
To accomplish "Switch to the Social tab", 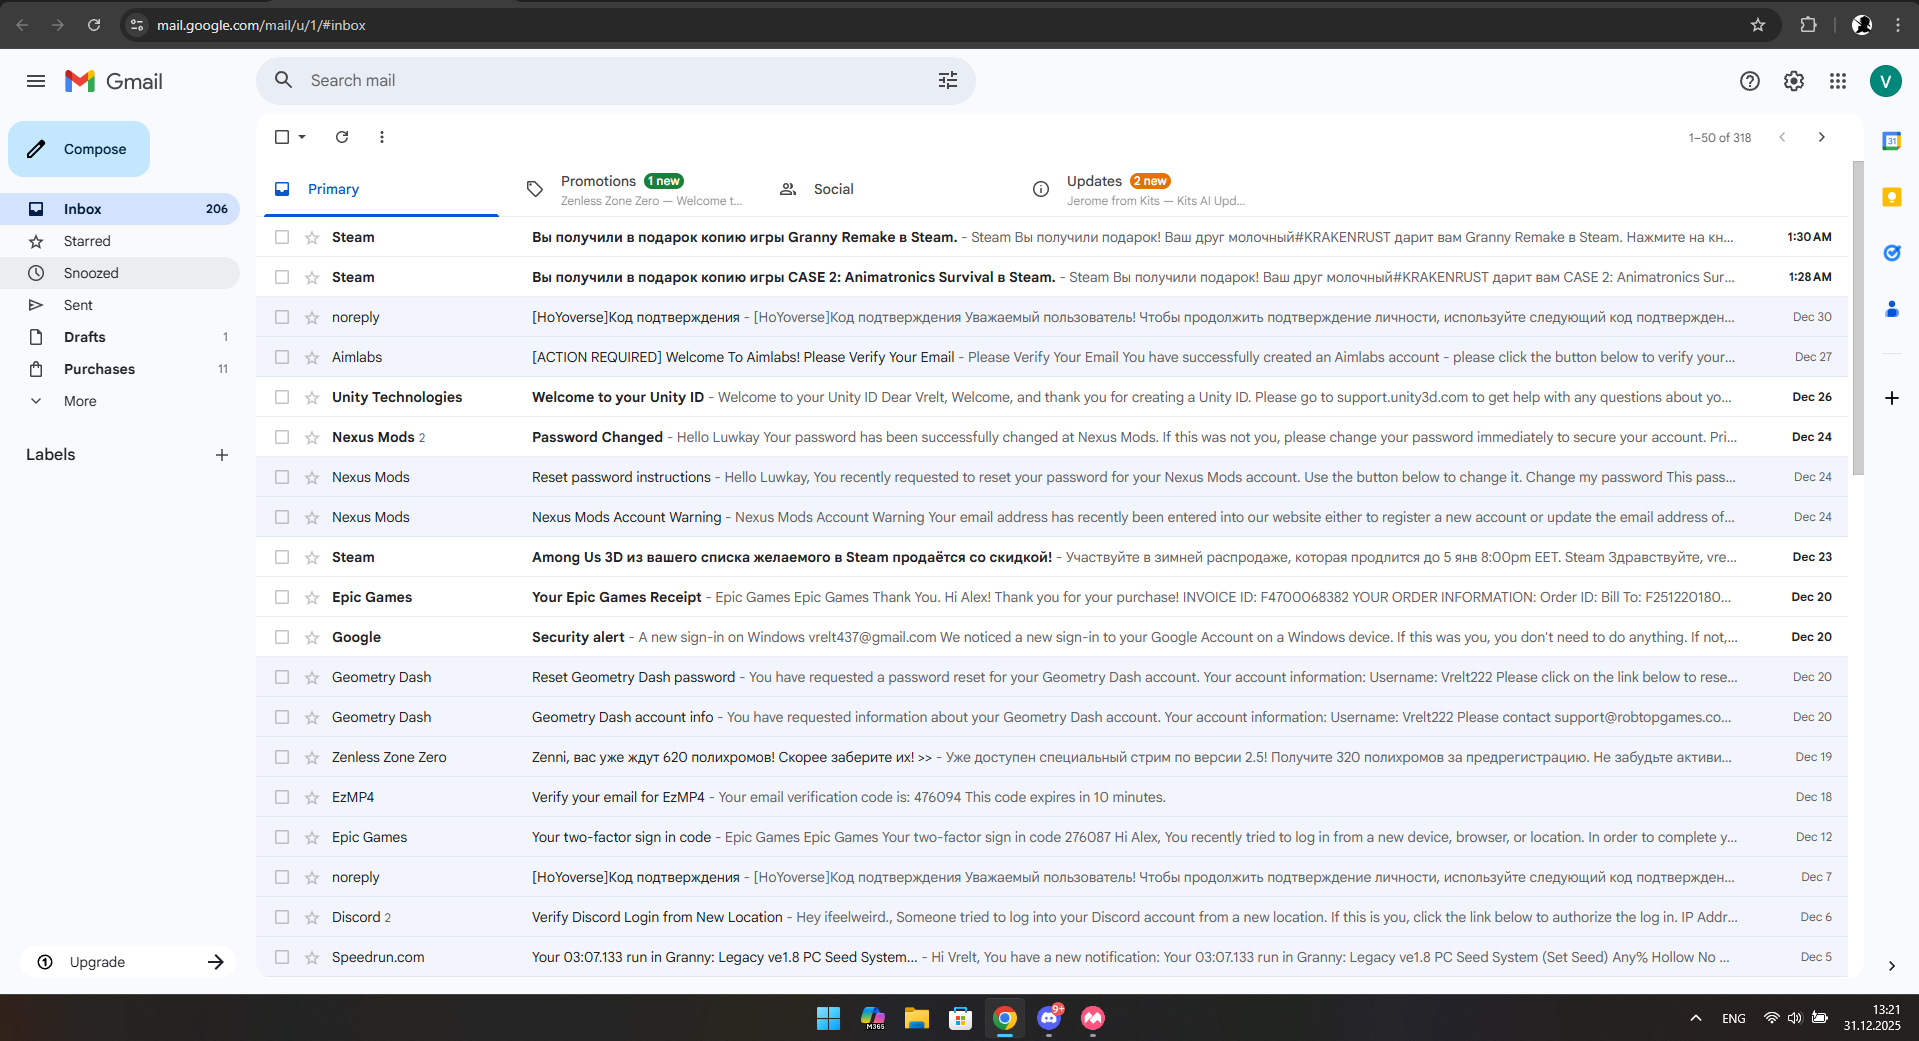I will coord(886,189).
